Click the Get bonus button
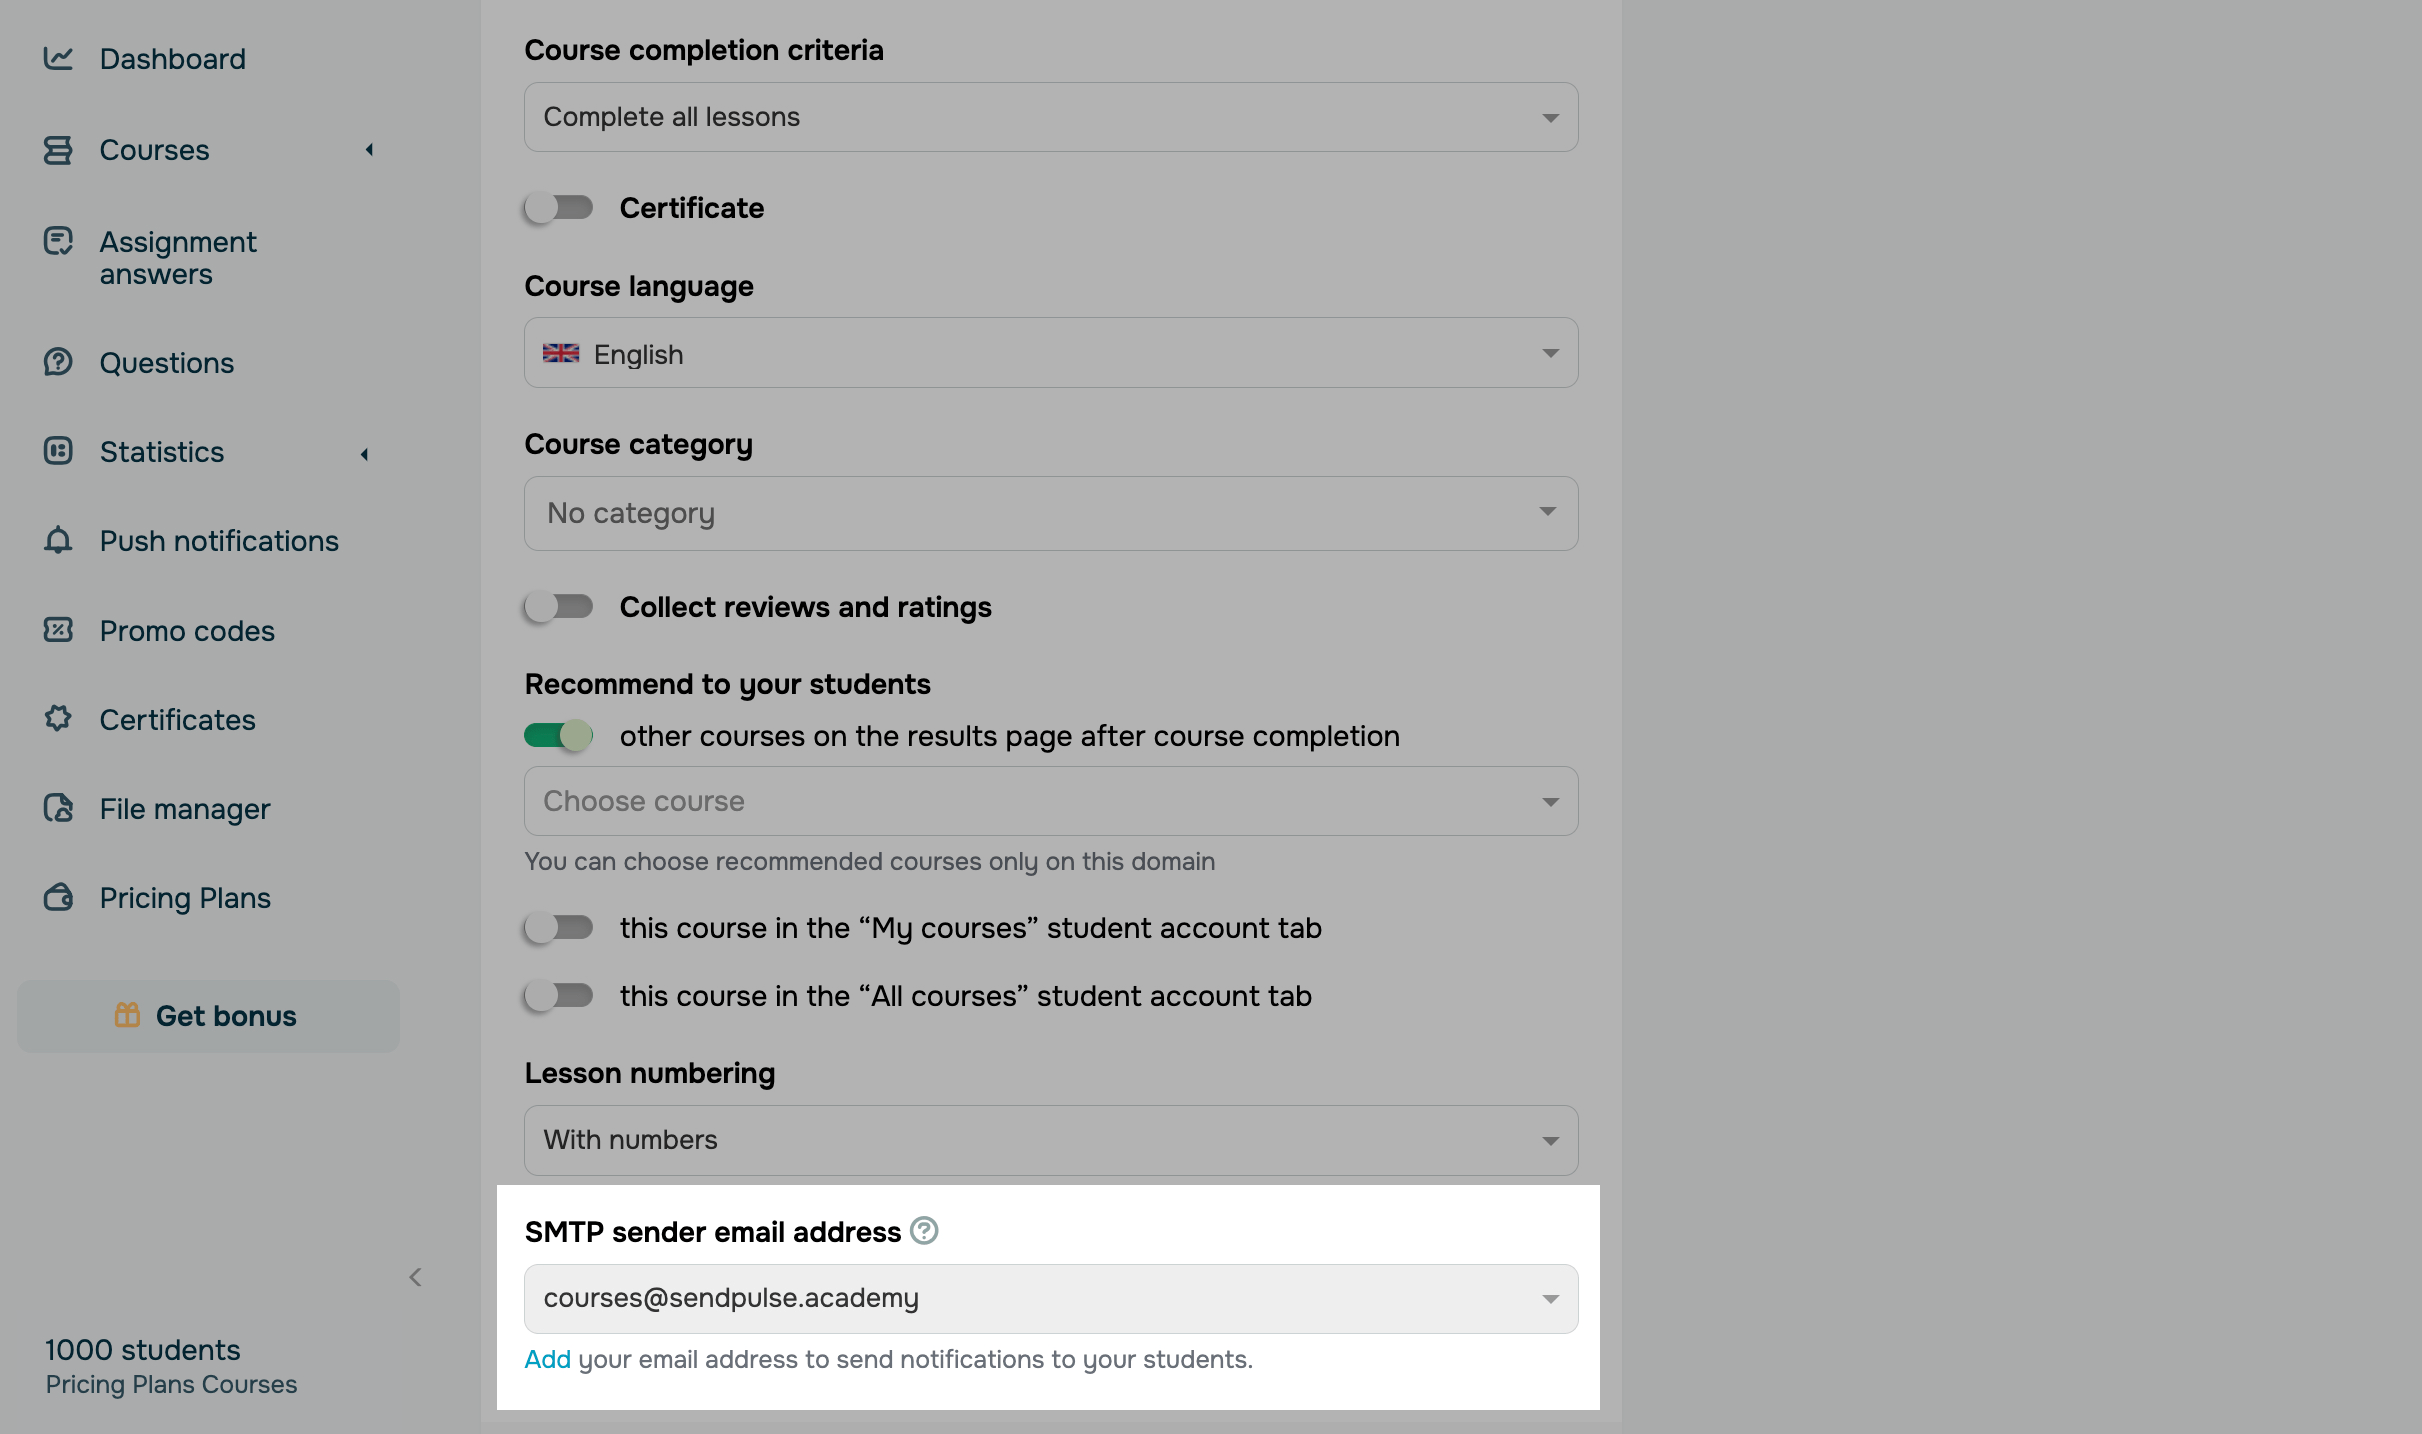Screen dimensions: 2422x1434 [208, 1016]
